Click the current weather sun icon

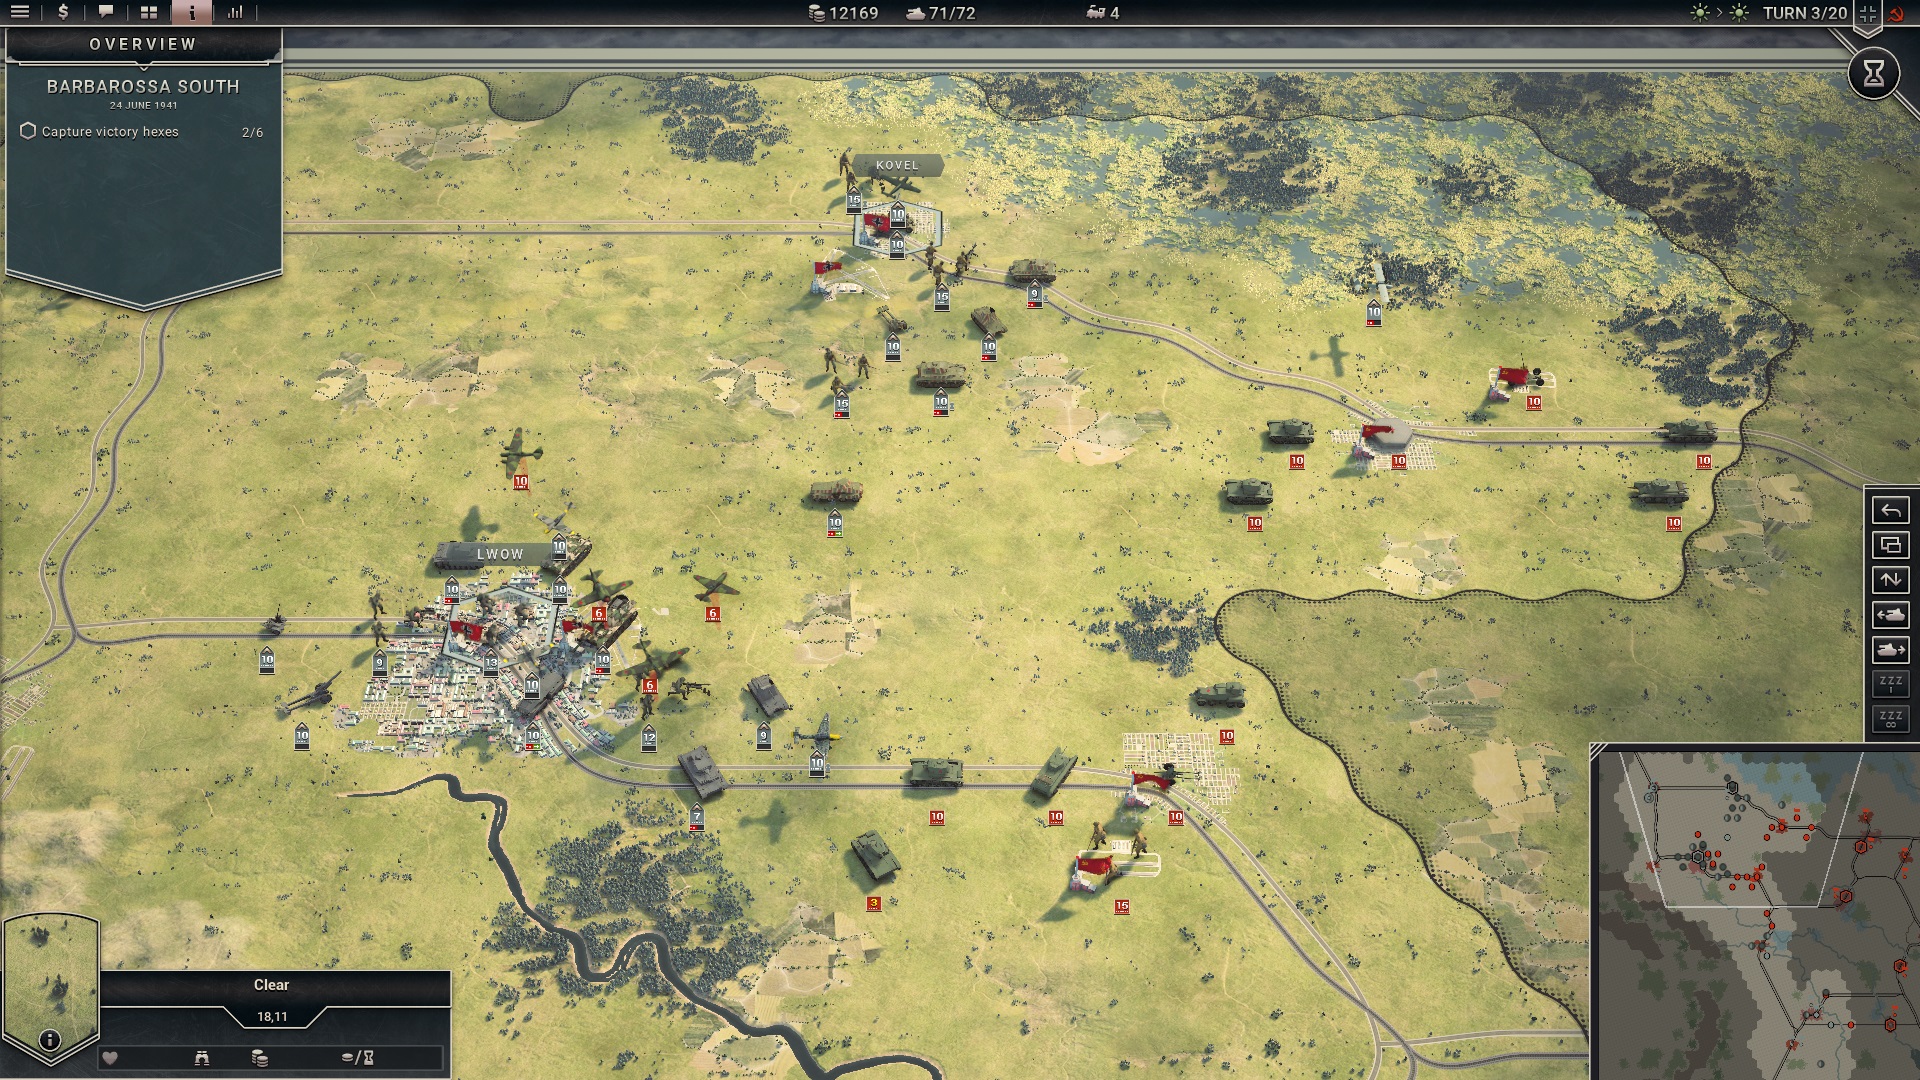[1700, 13]
